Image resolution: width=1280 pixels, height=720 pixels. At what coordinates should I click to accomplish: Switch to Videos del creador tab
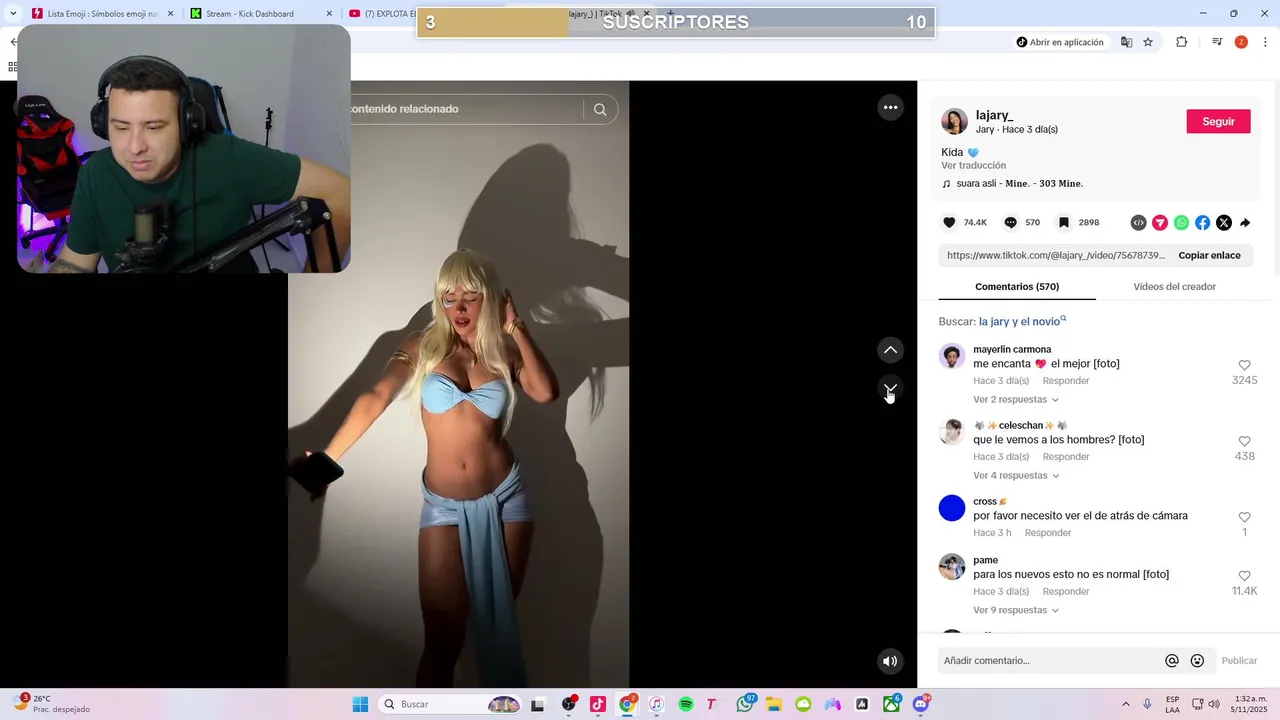(x=1174, y=287)
